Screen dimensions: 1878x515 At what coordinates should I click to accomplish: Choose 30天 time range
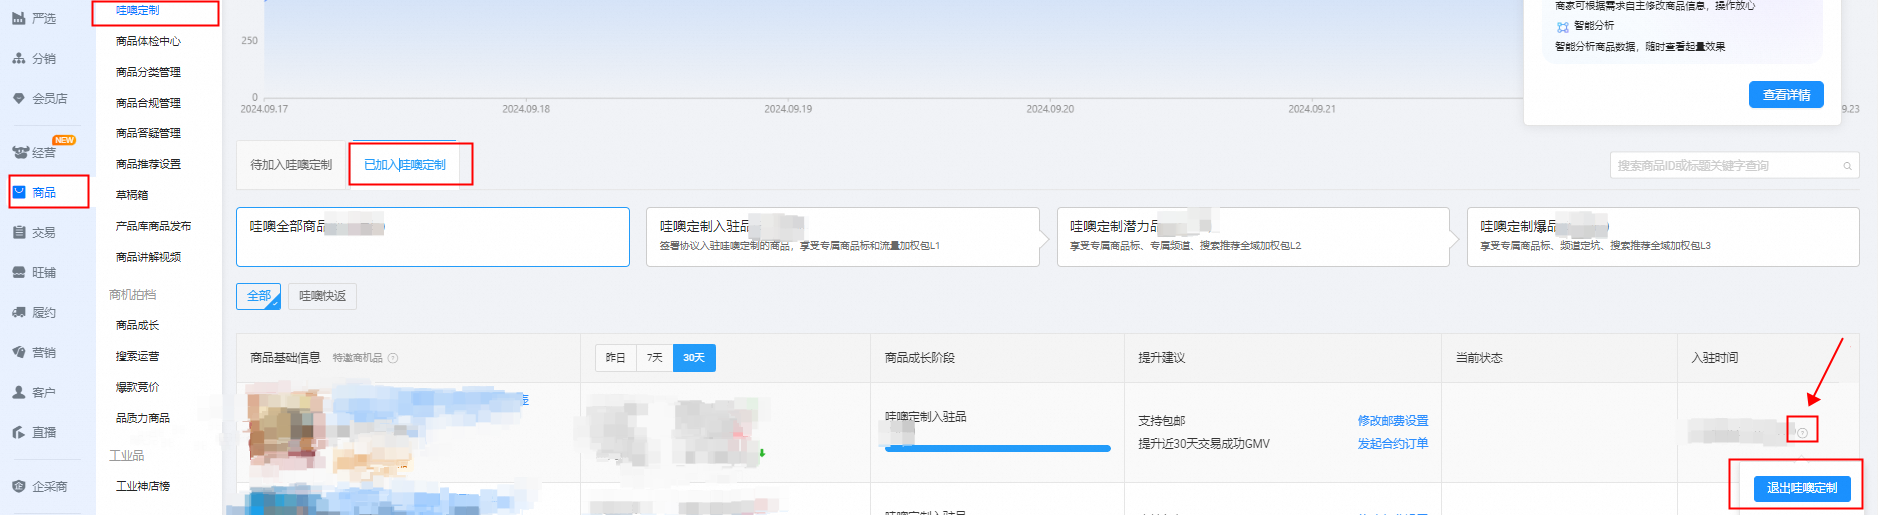point(694,358)
